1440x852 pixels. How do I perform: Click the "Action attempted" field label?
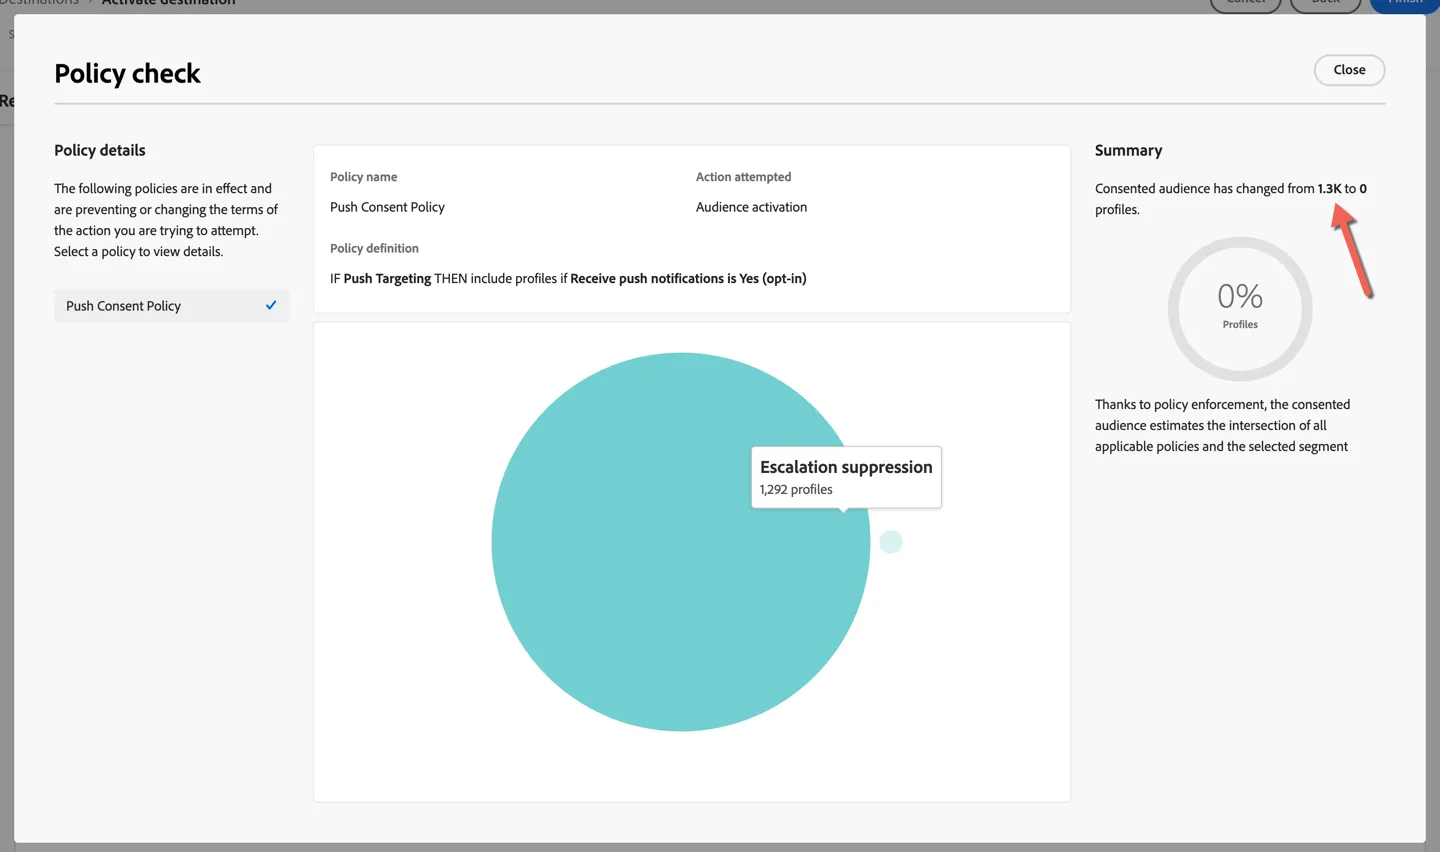(743, 177)
